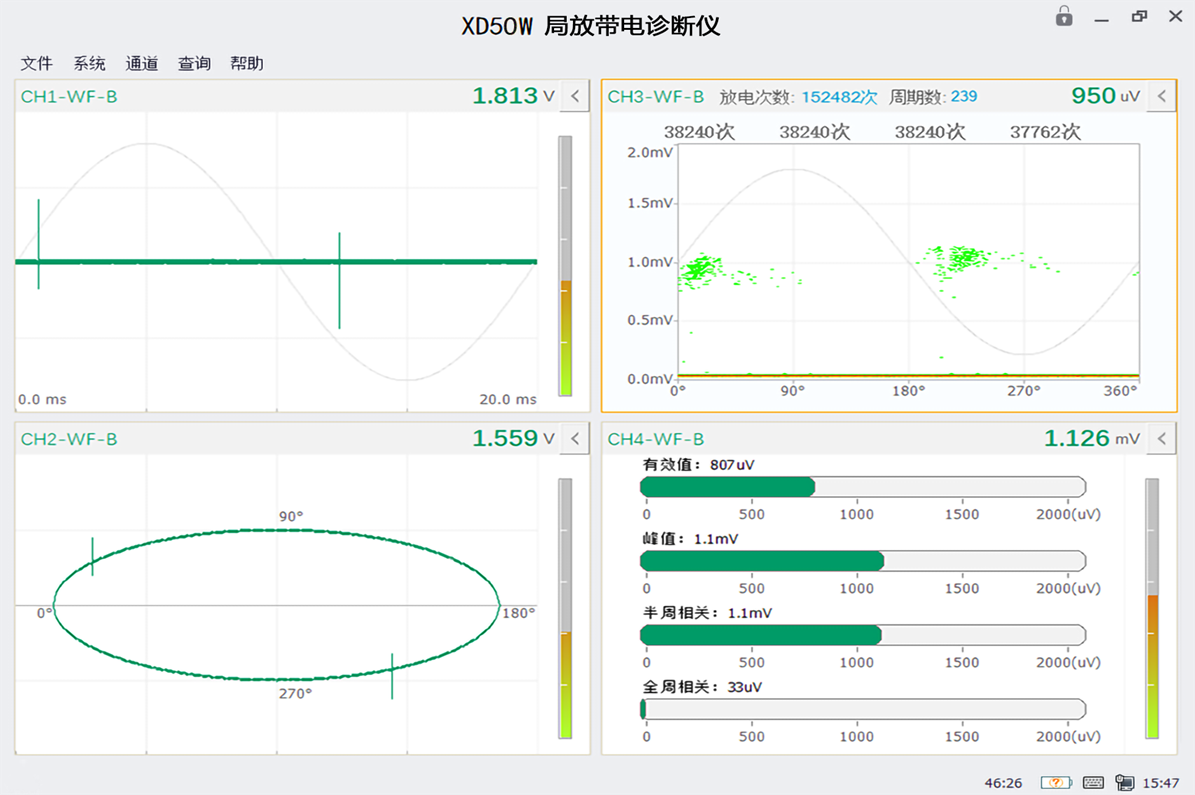Click the lock icon in title bar
Image resolution: width=1195 pixels, height=795 pixels.
coord(1064,16)
